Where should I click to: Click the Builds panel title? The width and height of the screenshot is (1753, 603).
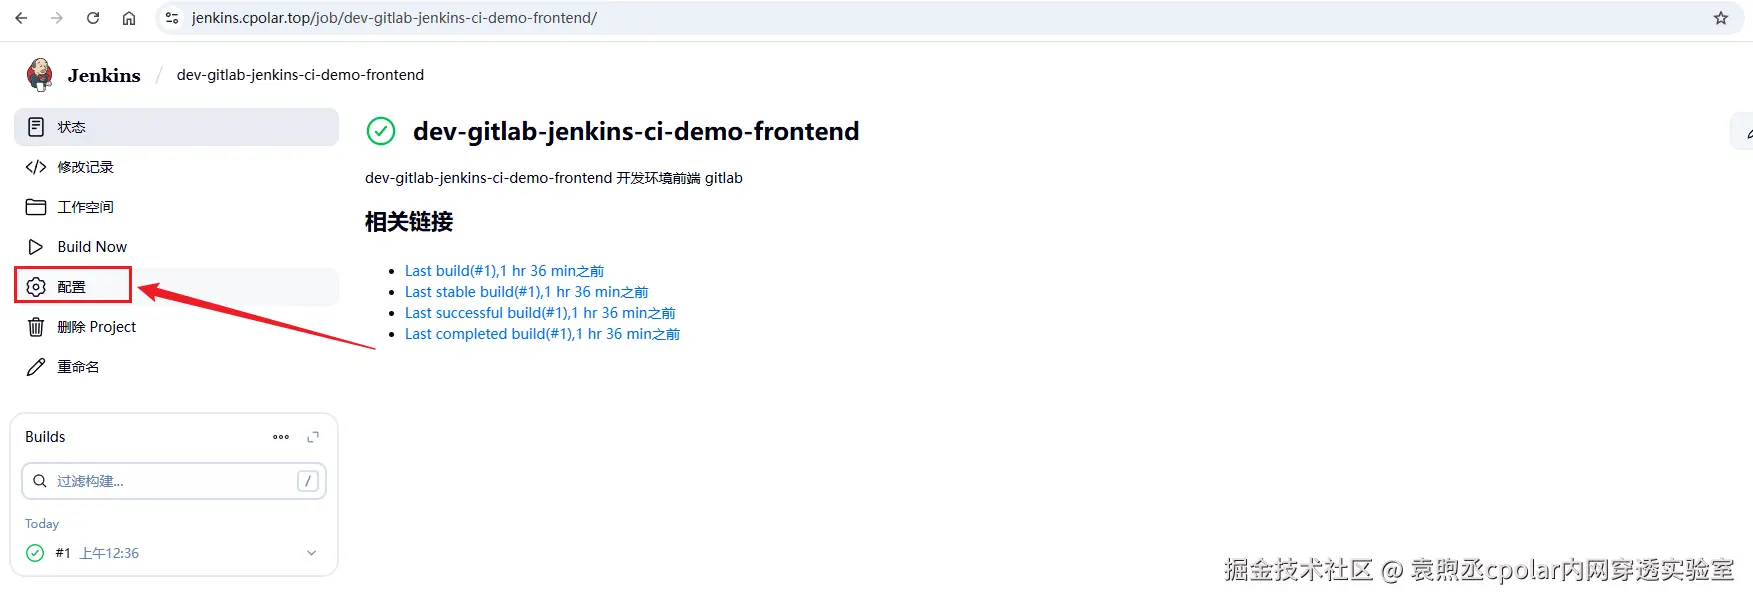click(45, 437)
